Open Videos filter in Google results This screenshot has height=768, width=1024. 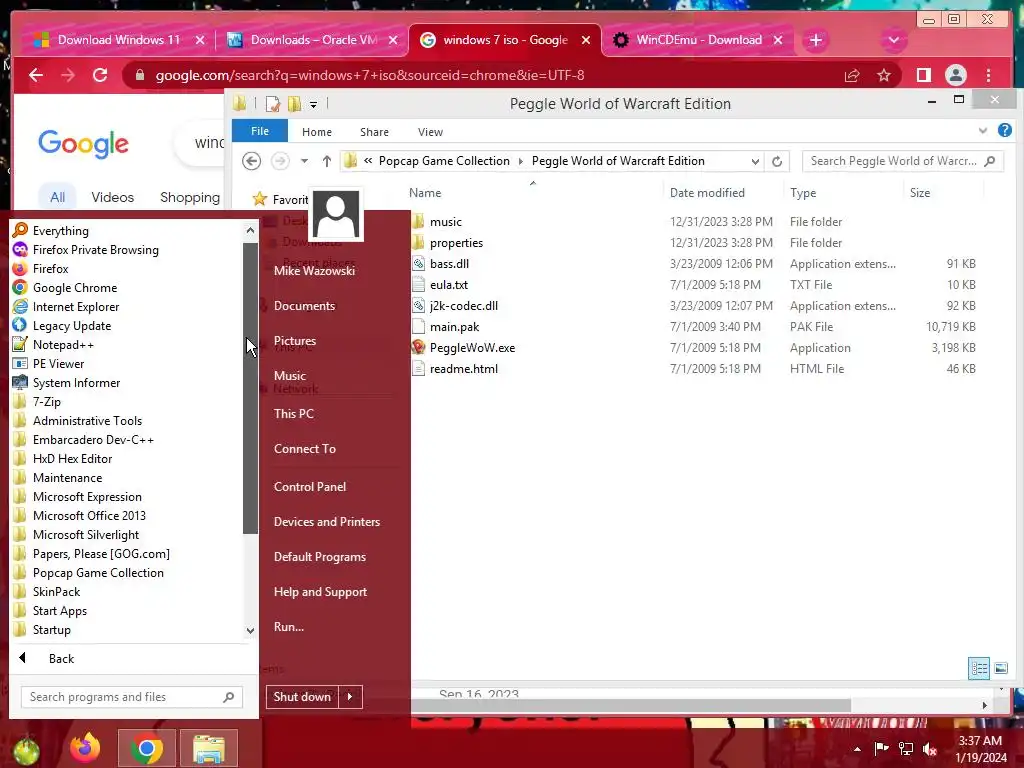pos(112,197)
